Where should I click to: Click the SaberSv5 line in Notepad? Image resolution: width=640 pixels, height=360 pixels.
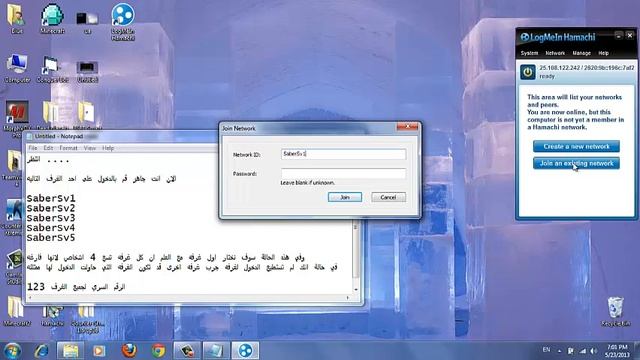coord(51,238)
